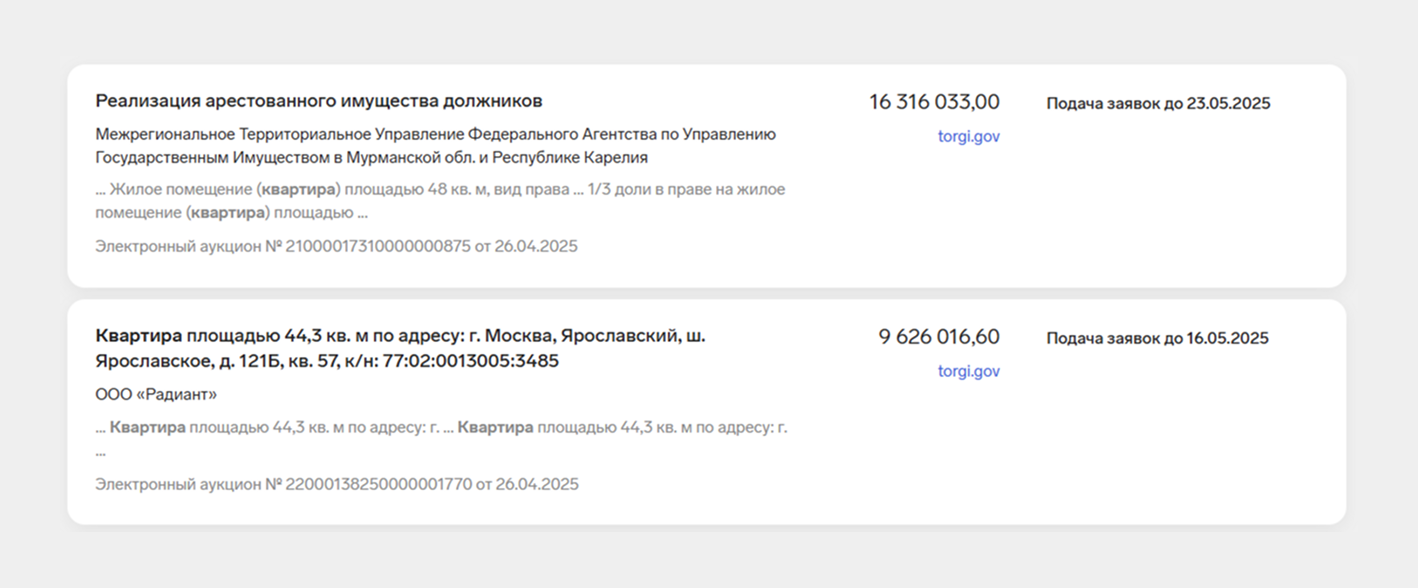Click "от 26.04.2025" date in the first listing
Screen dimensions: 1418x588
click(526, 246)
